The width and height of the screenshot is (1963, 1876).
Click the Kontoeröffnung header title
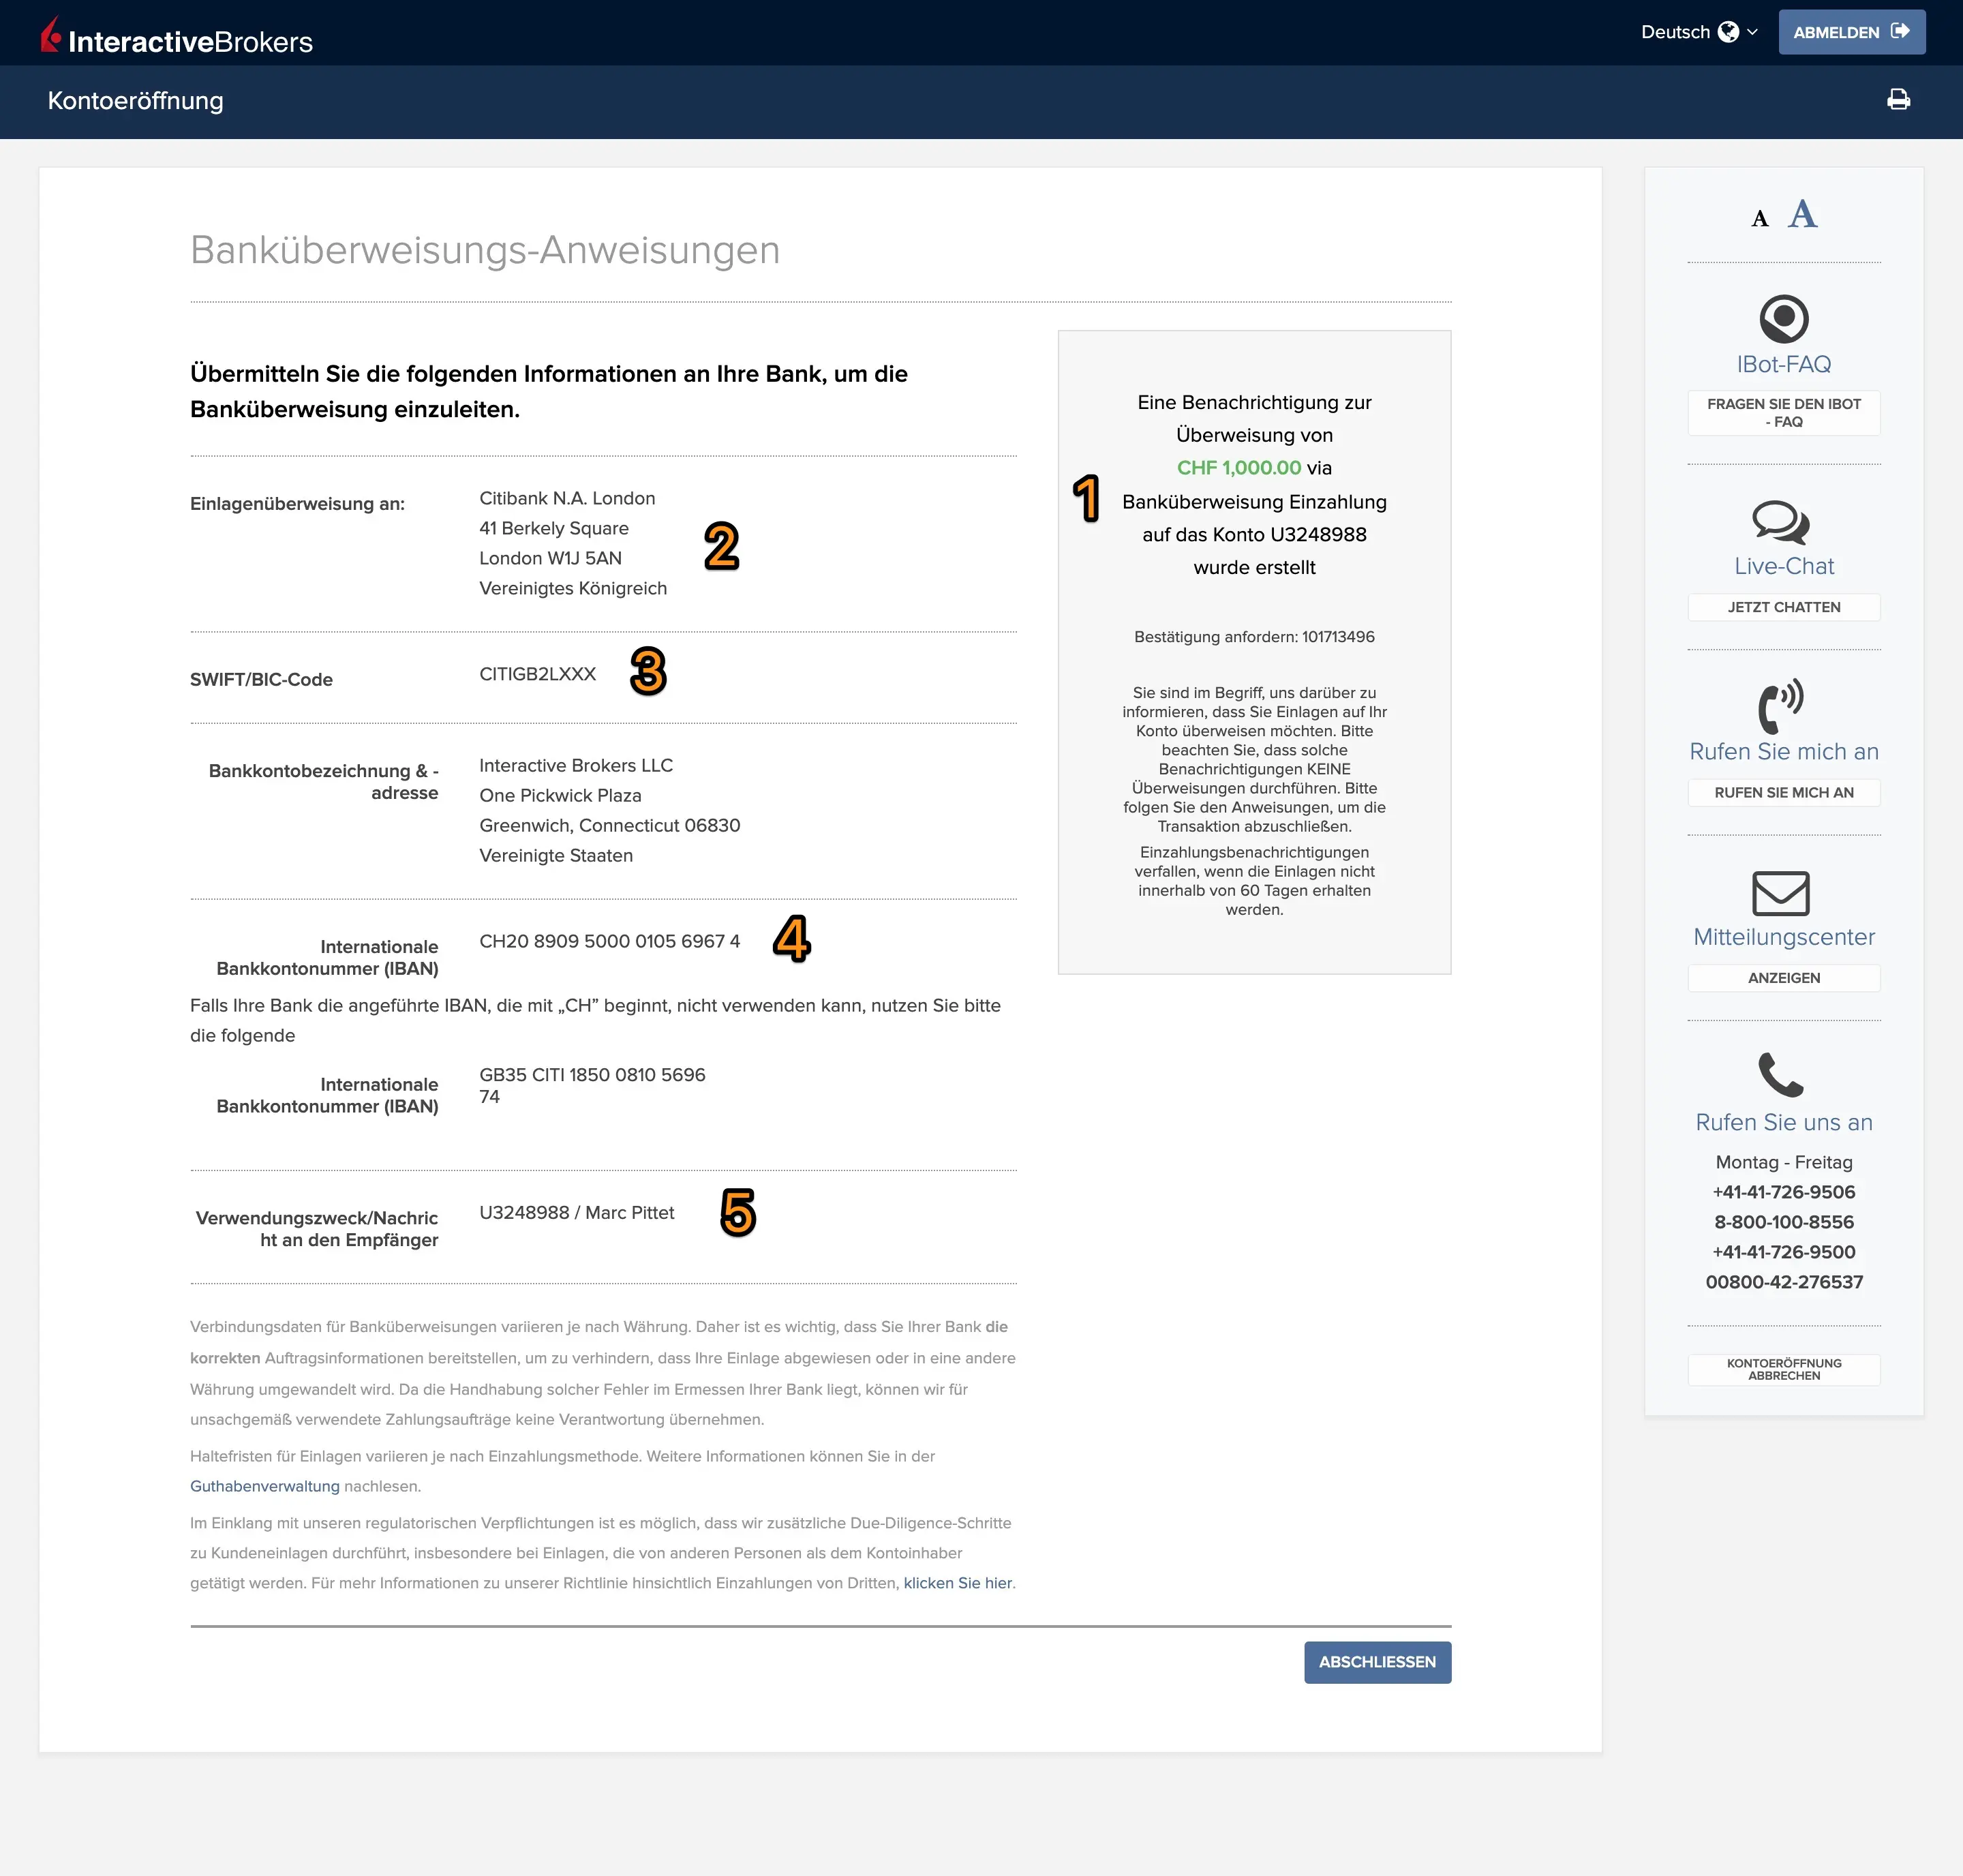click(136, 101)
